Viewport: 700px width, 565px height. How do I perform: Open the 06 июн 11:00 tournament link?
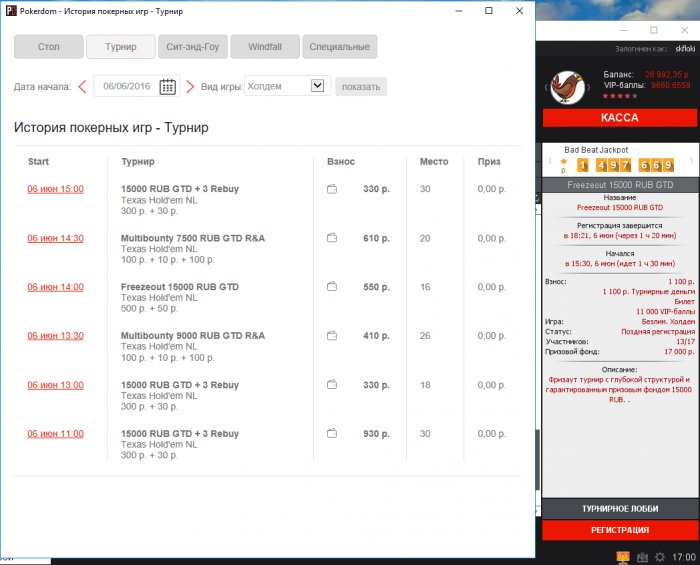click(x=55, y=434)
